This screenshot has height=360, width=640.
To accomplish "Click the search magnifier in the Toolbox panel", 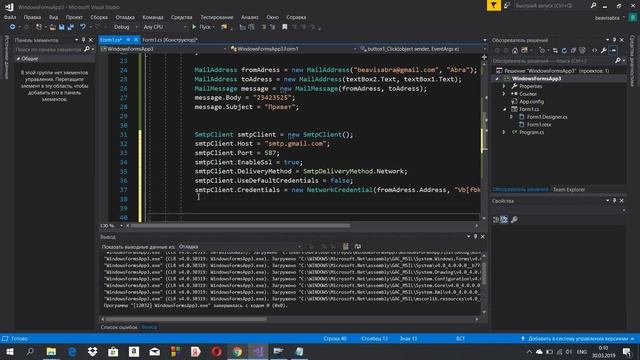I will click(87, 49).
